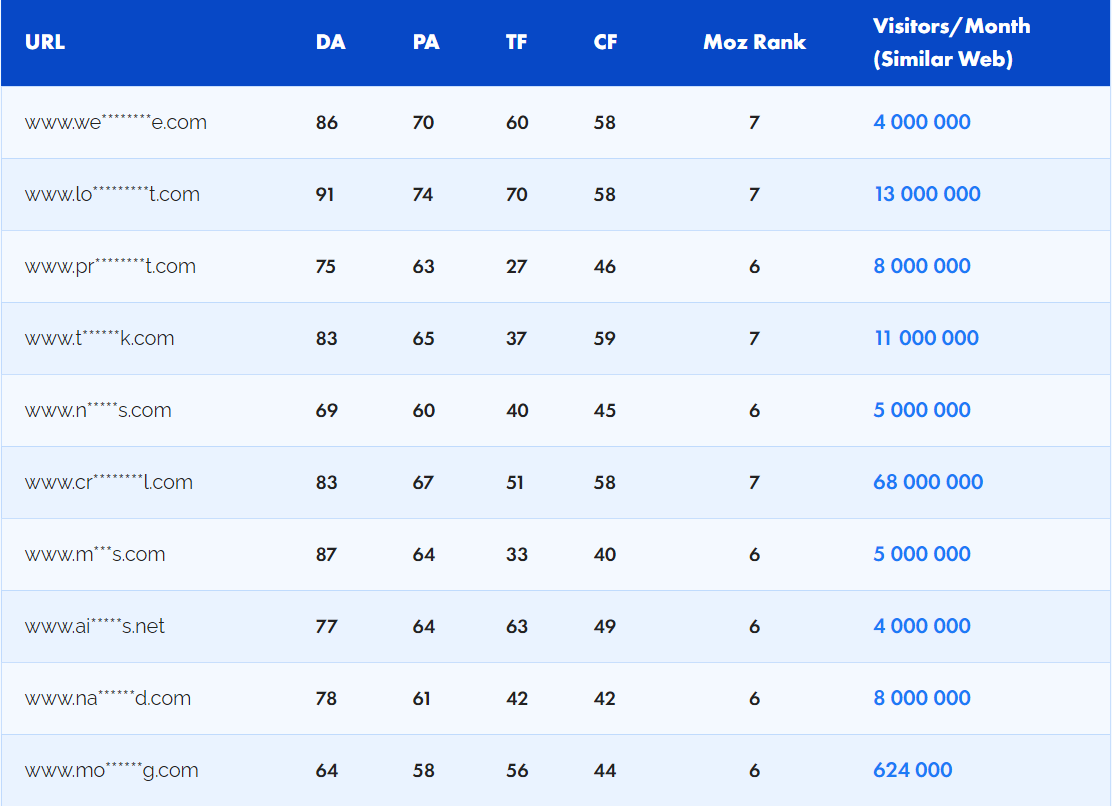Click the TF column header
The image size is (1112, 806).
516,42
